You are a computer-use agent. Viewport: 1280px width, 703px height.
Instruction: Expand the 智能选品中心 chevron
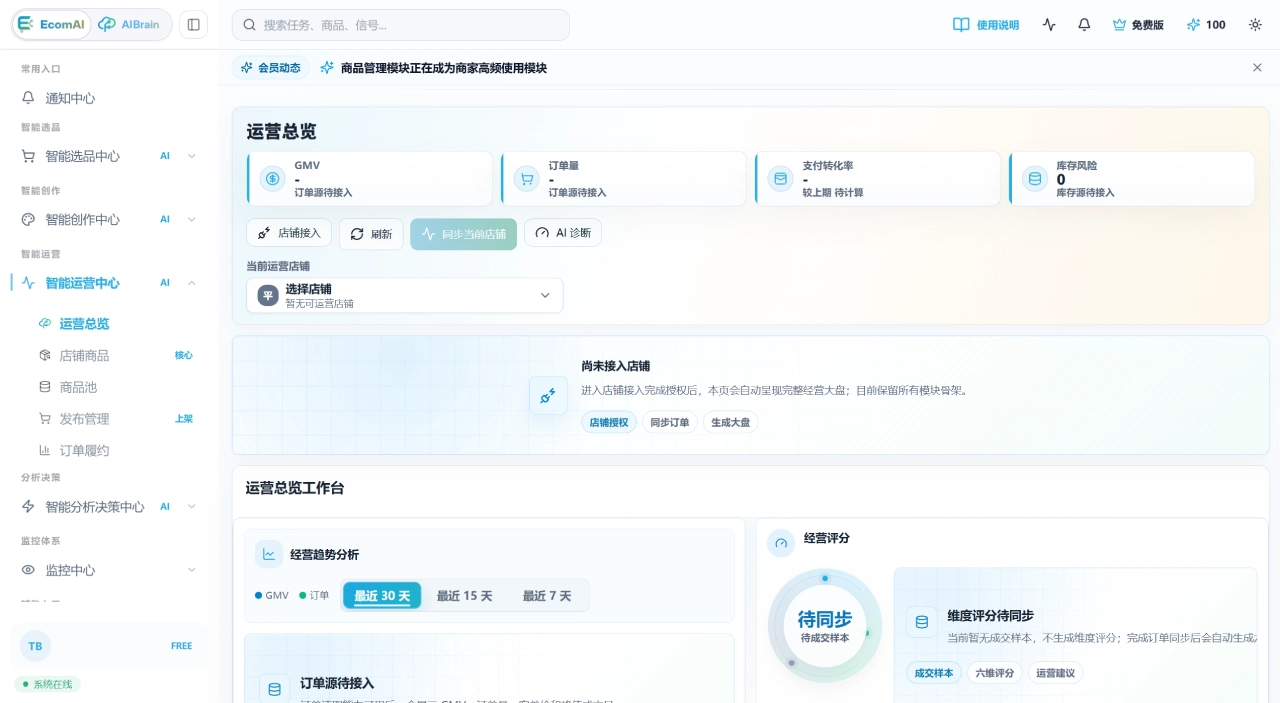[192, 156]
